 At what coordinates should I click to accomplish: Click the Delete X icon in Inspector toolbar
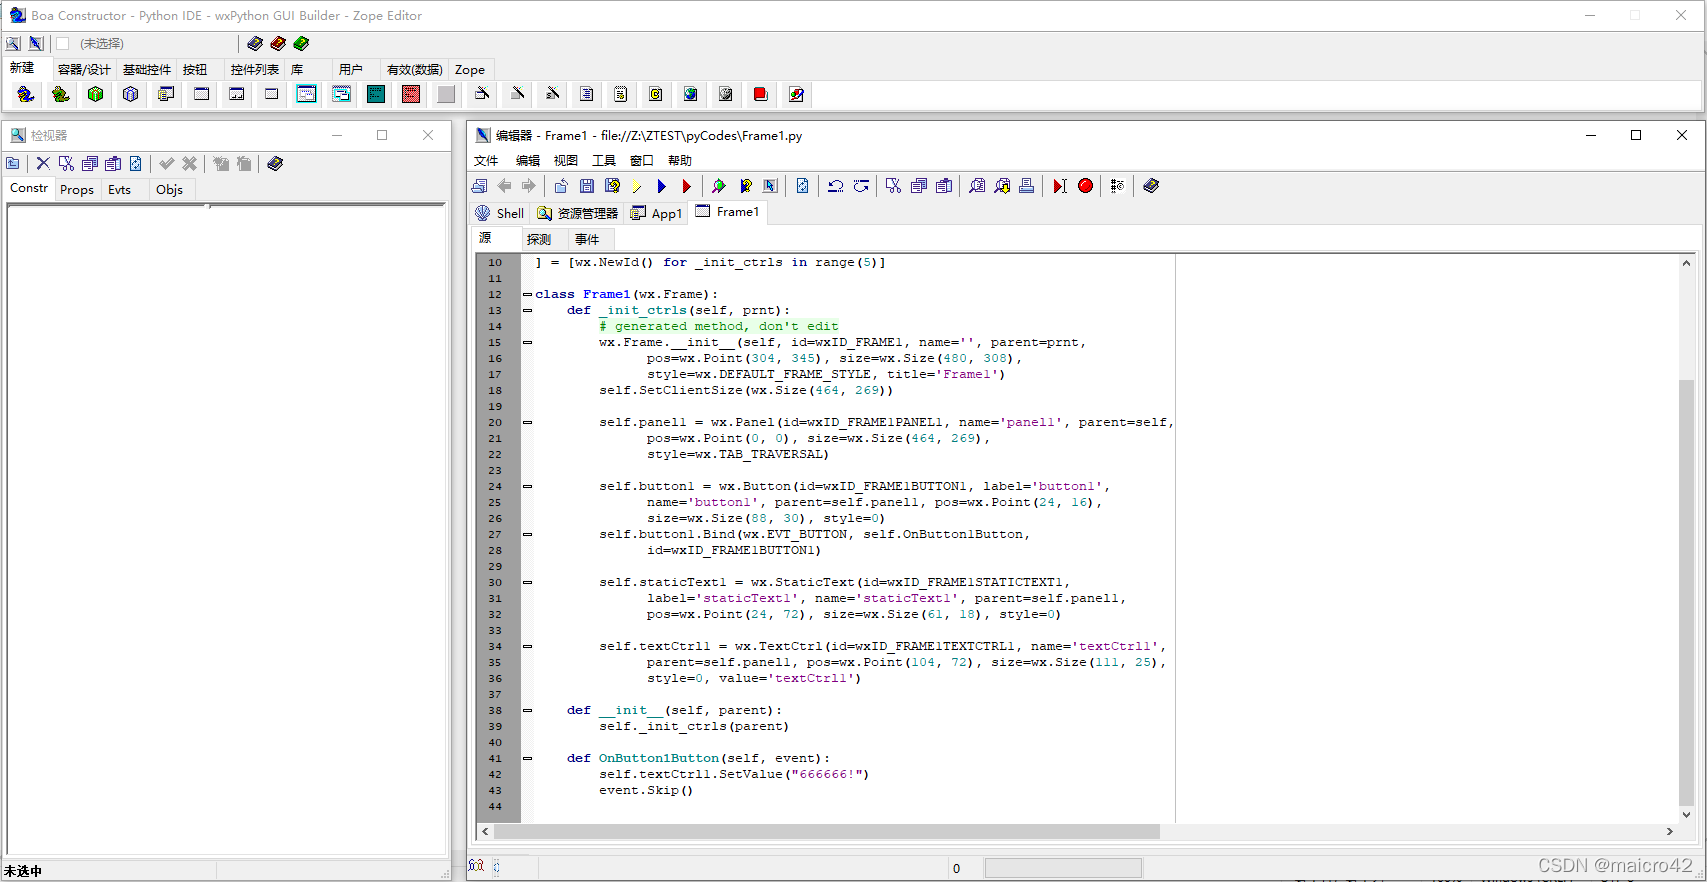click(x=43, y=163)
